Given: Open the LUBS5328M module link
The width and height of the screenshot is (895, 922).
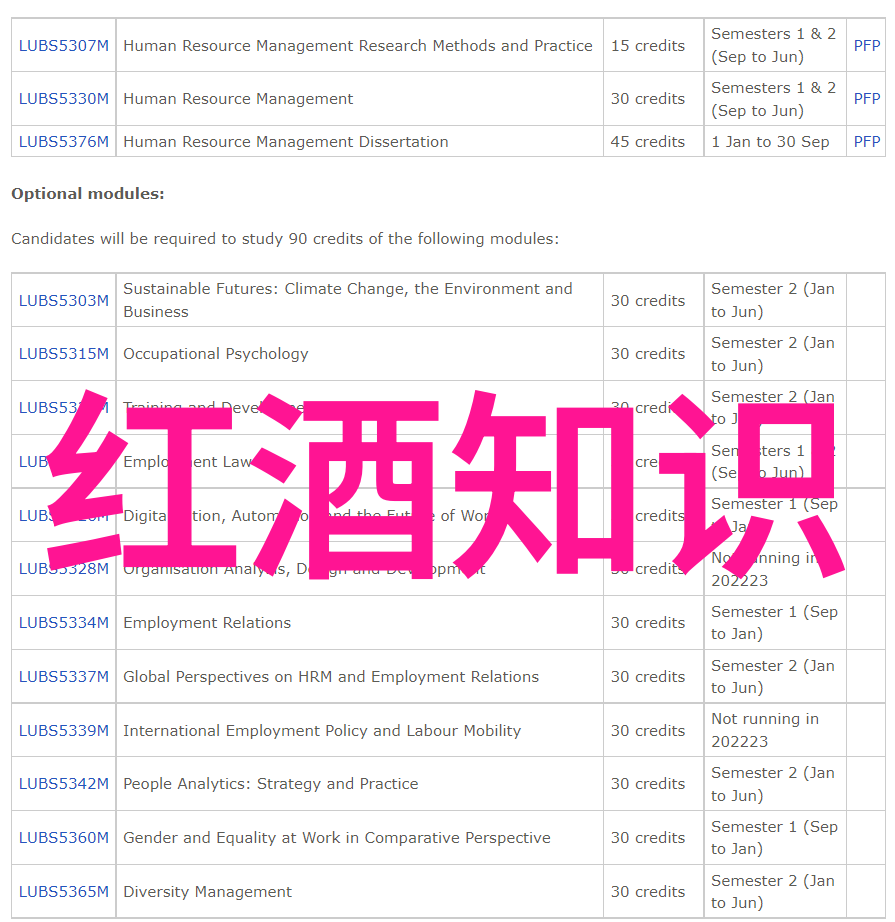Looking at the screenshot, I should tap(64, 569).
